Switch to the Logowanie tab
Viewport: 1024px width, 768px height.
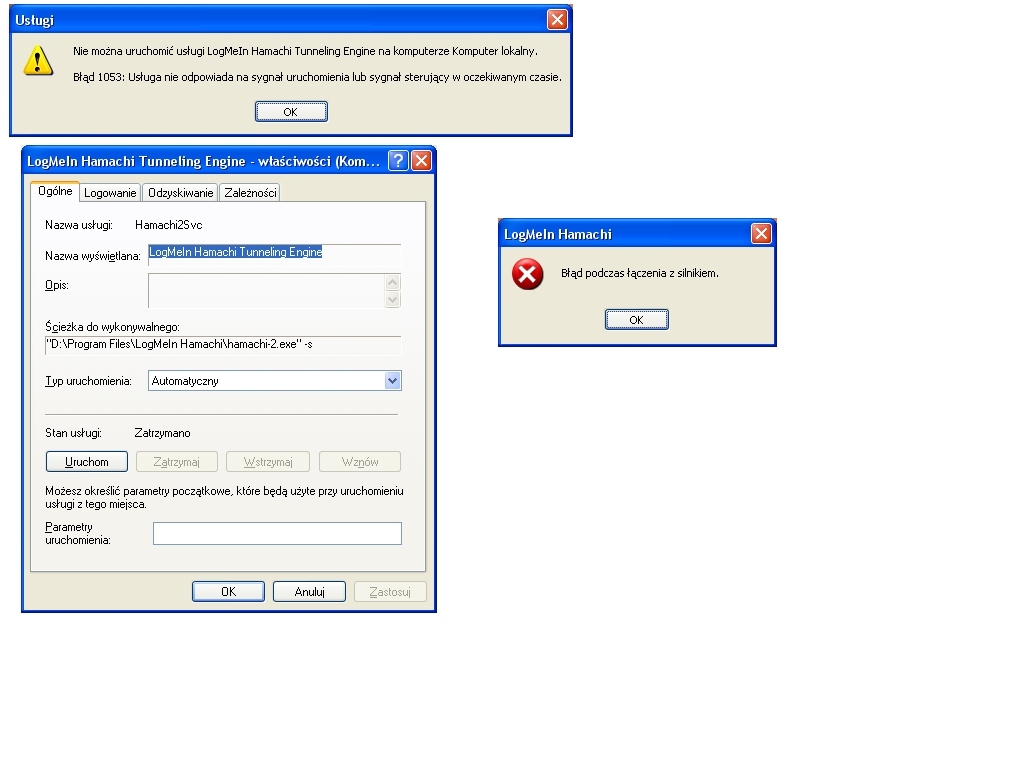110,193
